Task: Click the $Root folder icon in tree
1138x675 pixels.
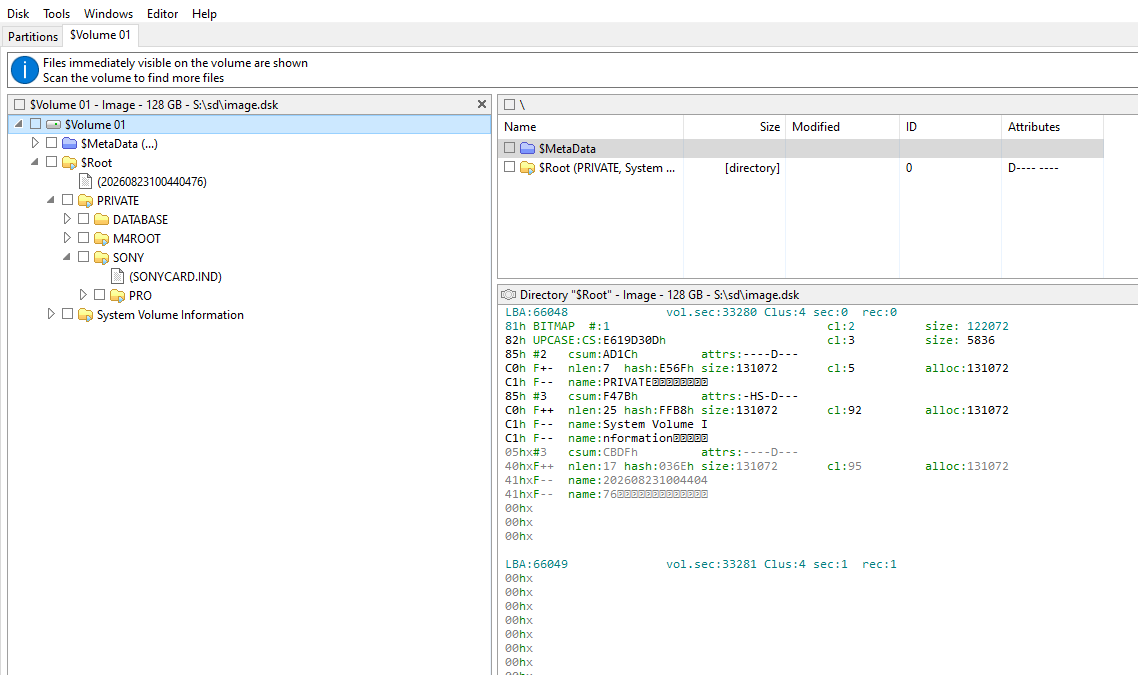Action: (70, 163)
